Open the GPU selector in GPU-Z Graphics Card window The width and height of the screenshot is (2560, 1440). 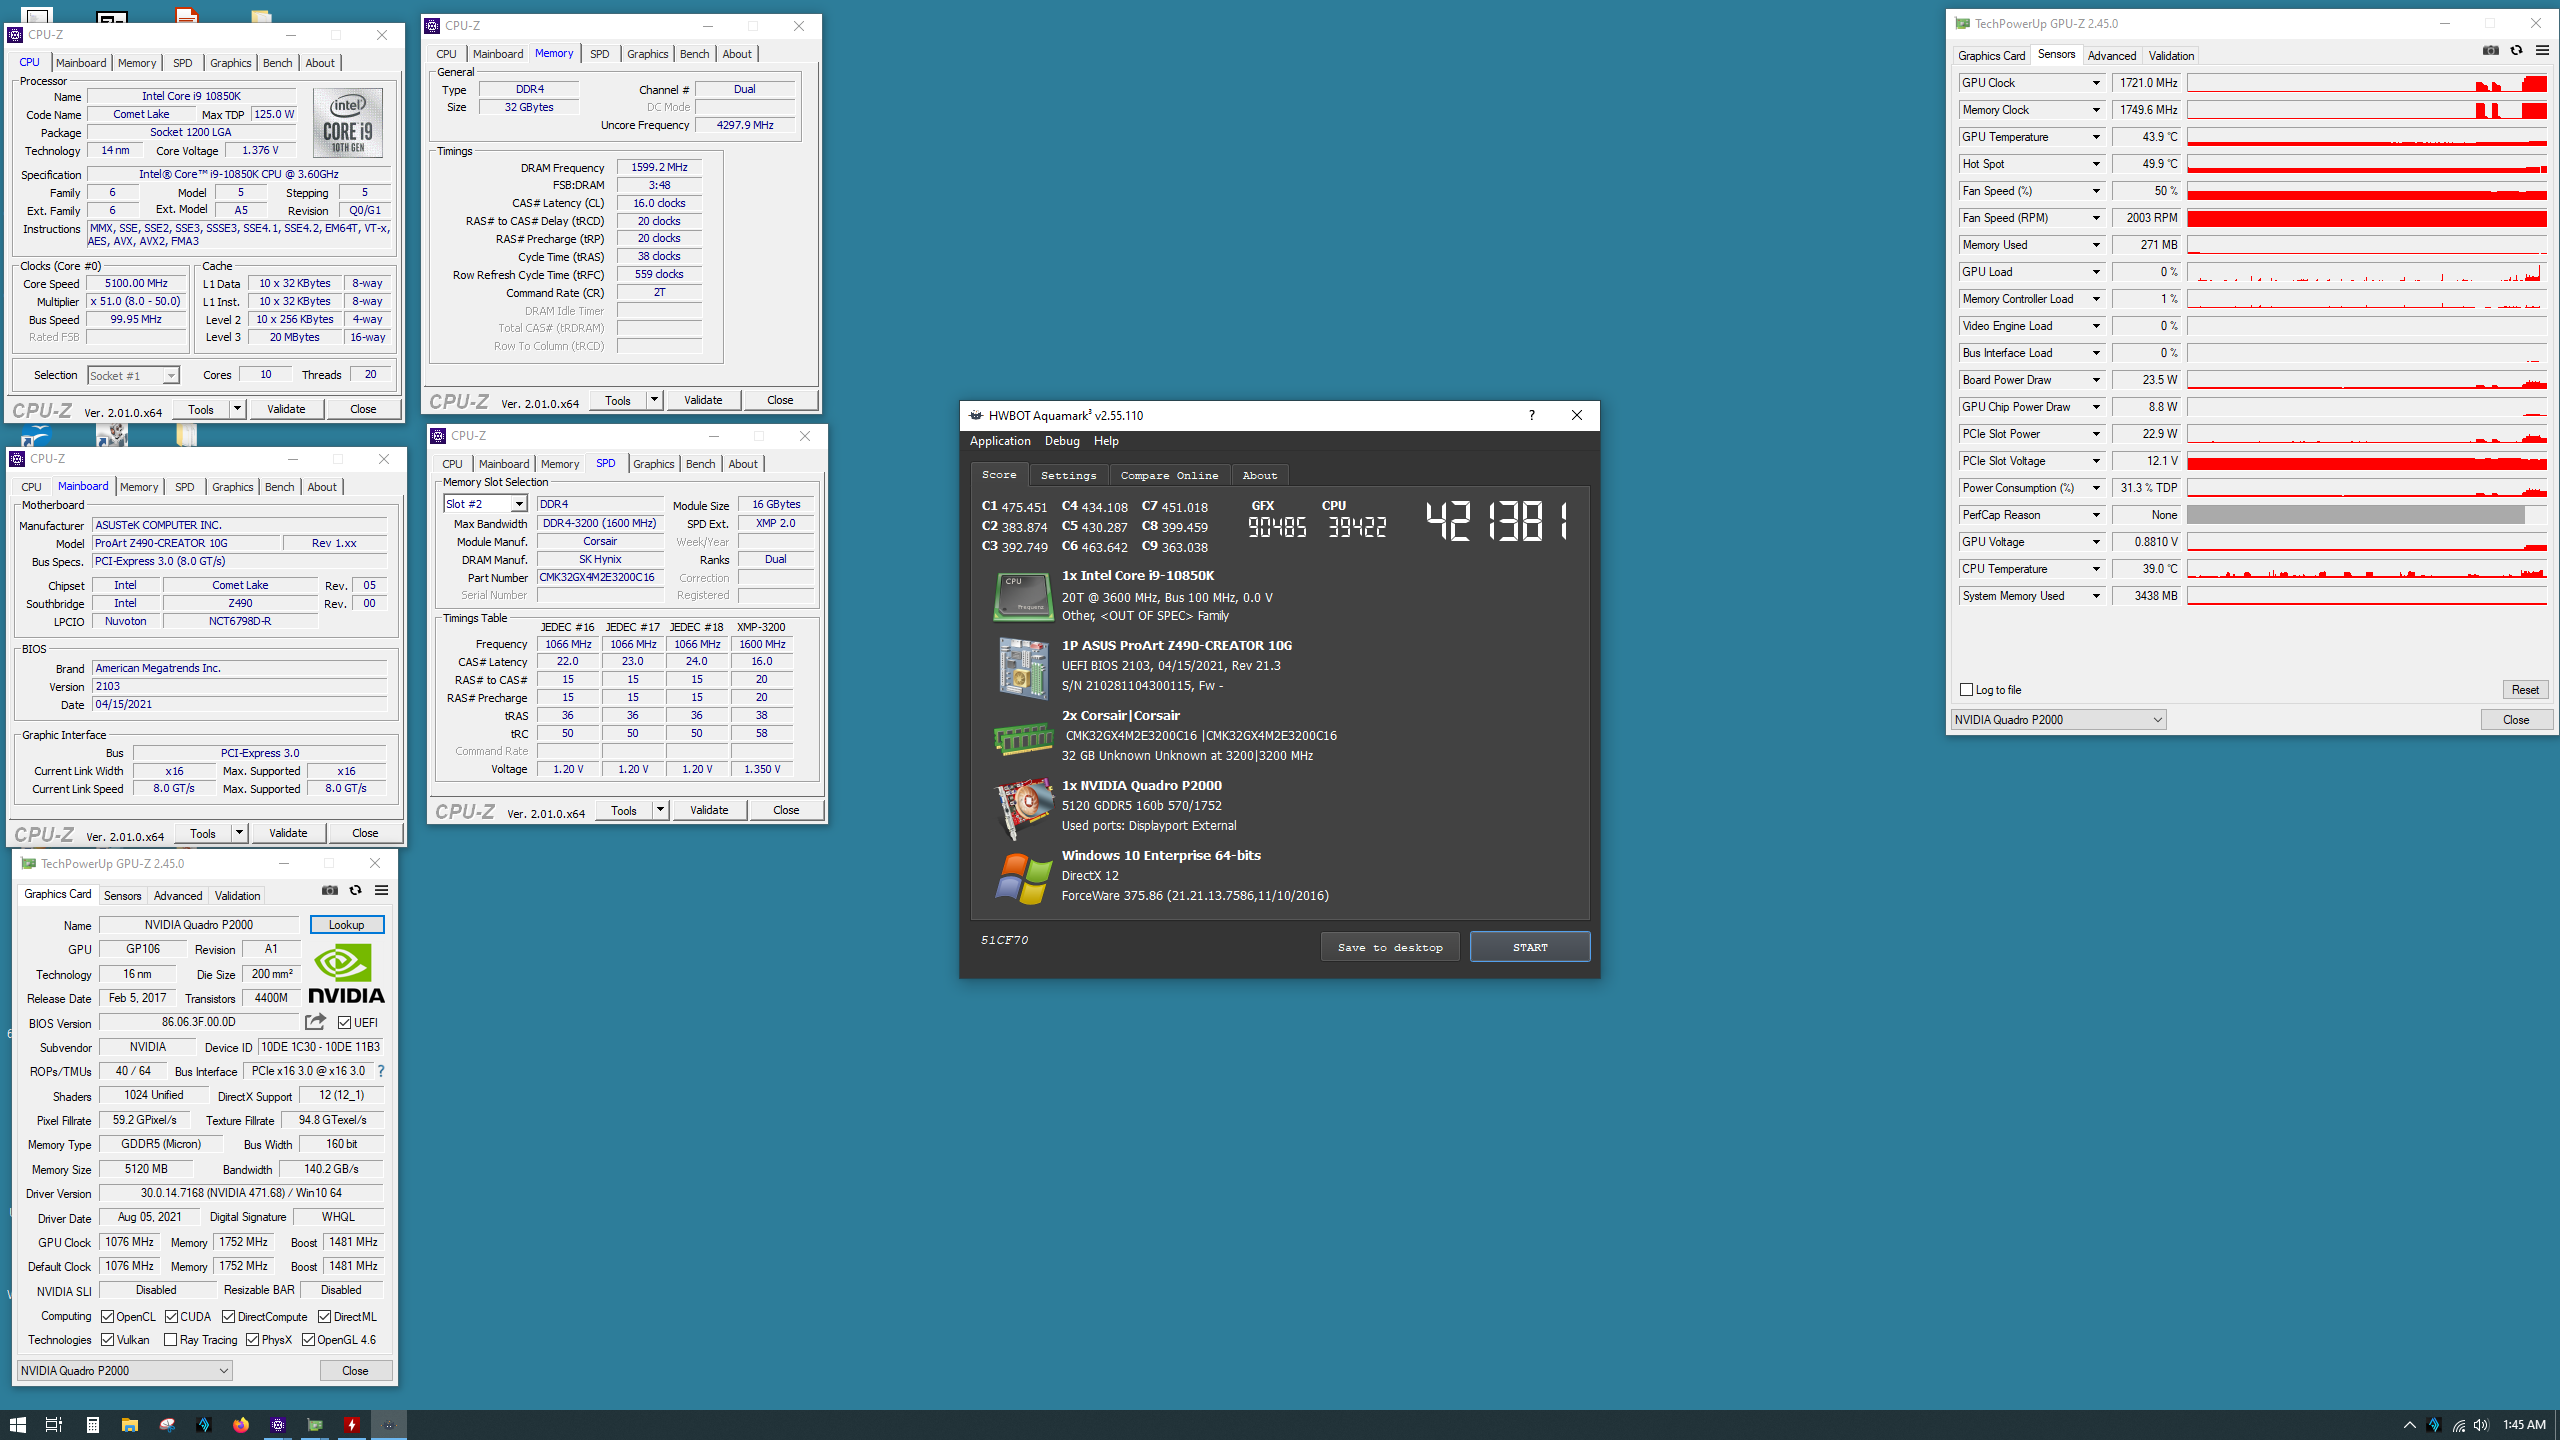click(125, 1371)
